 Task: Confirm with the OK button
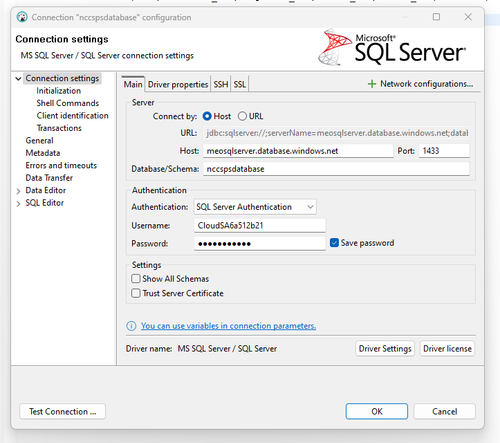pyautogui.click(x=377, y=411)
